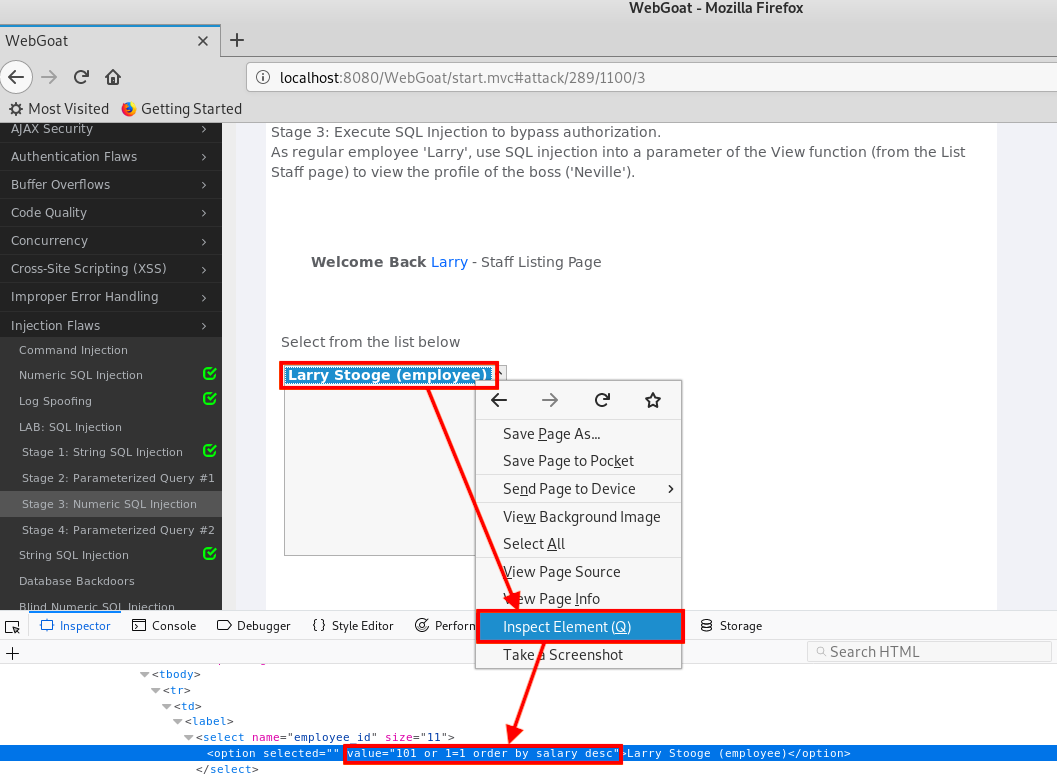Expand Improper Error Handling category
Screen dimensions: 1057x777
[x=204, y=297]
